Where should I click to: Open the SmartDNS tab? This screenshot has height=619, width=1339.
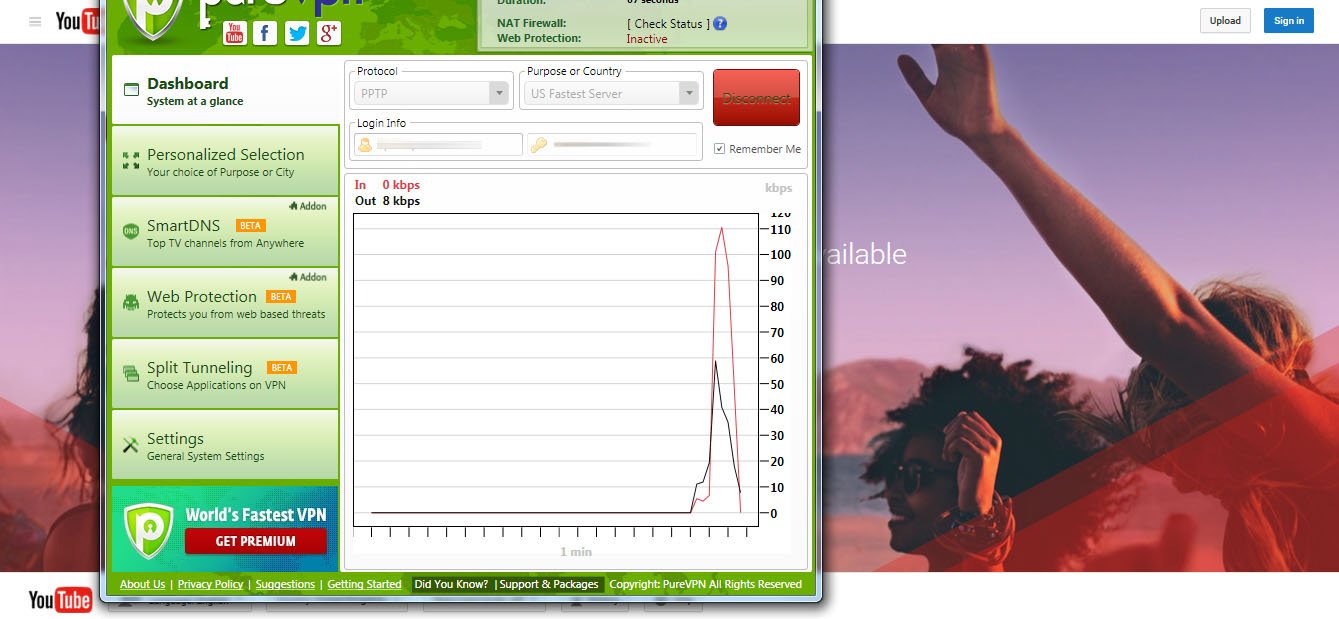(x=225, y=232)
